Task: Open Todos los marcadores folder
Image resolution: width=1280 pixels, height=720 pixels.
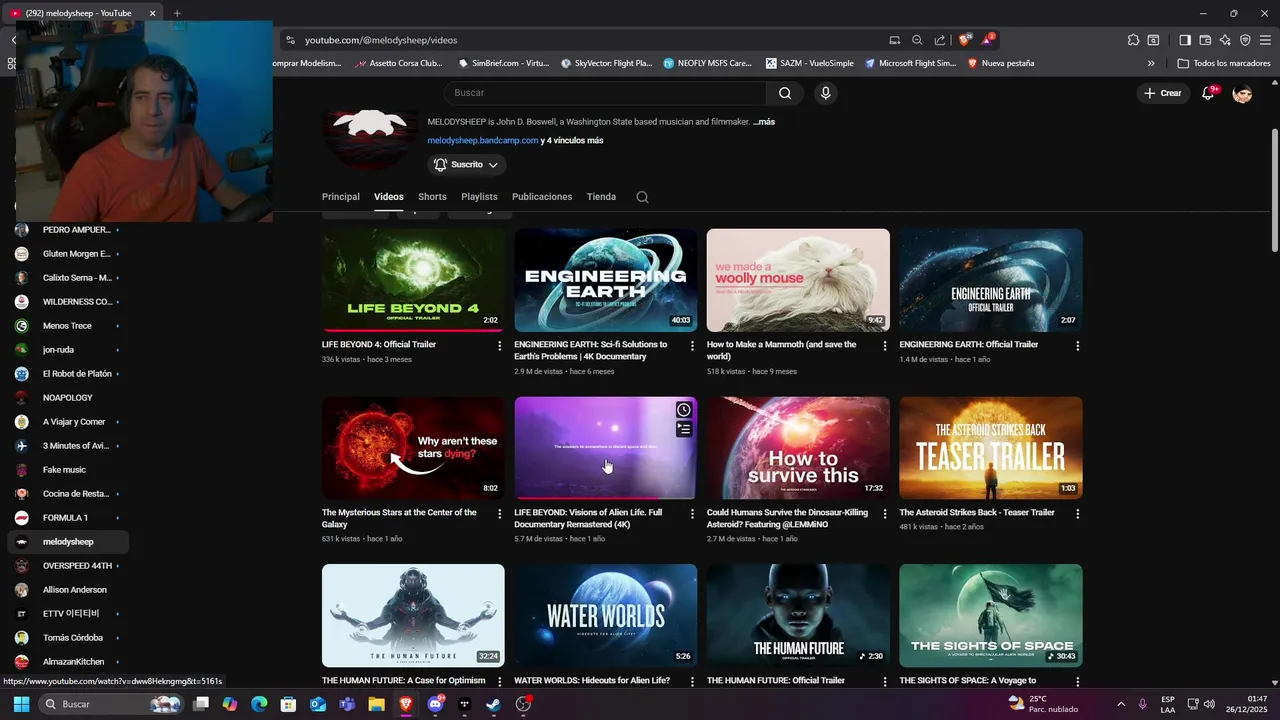Action: [x=1224, y=63]
